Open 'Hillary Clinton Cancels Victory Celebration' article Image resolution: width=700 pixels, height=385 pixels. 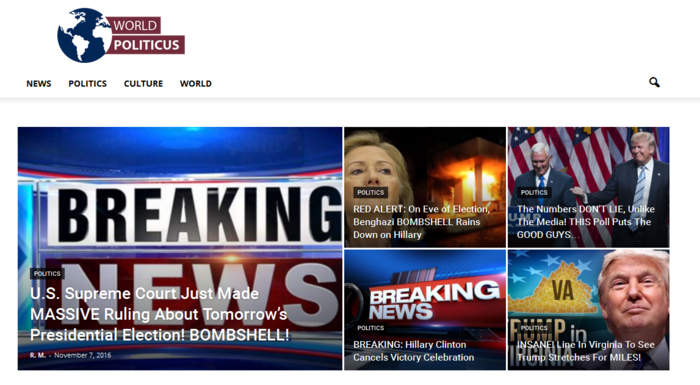(x=414, y=351)
